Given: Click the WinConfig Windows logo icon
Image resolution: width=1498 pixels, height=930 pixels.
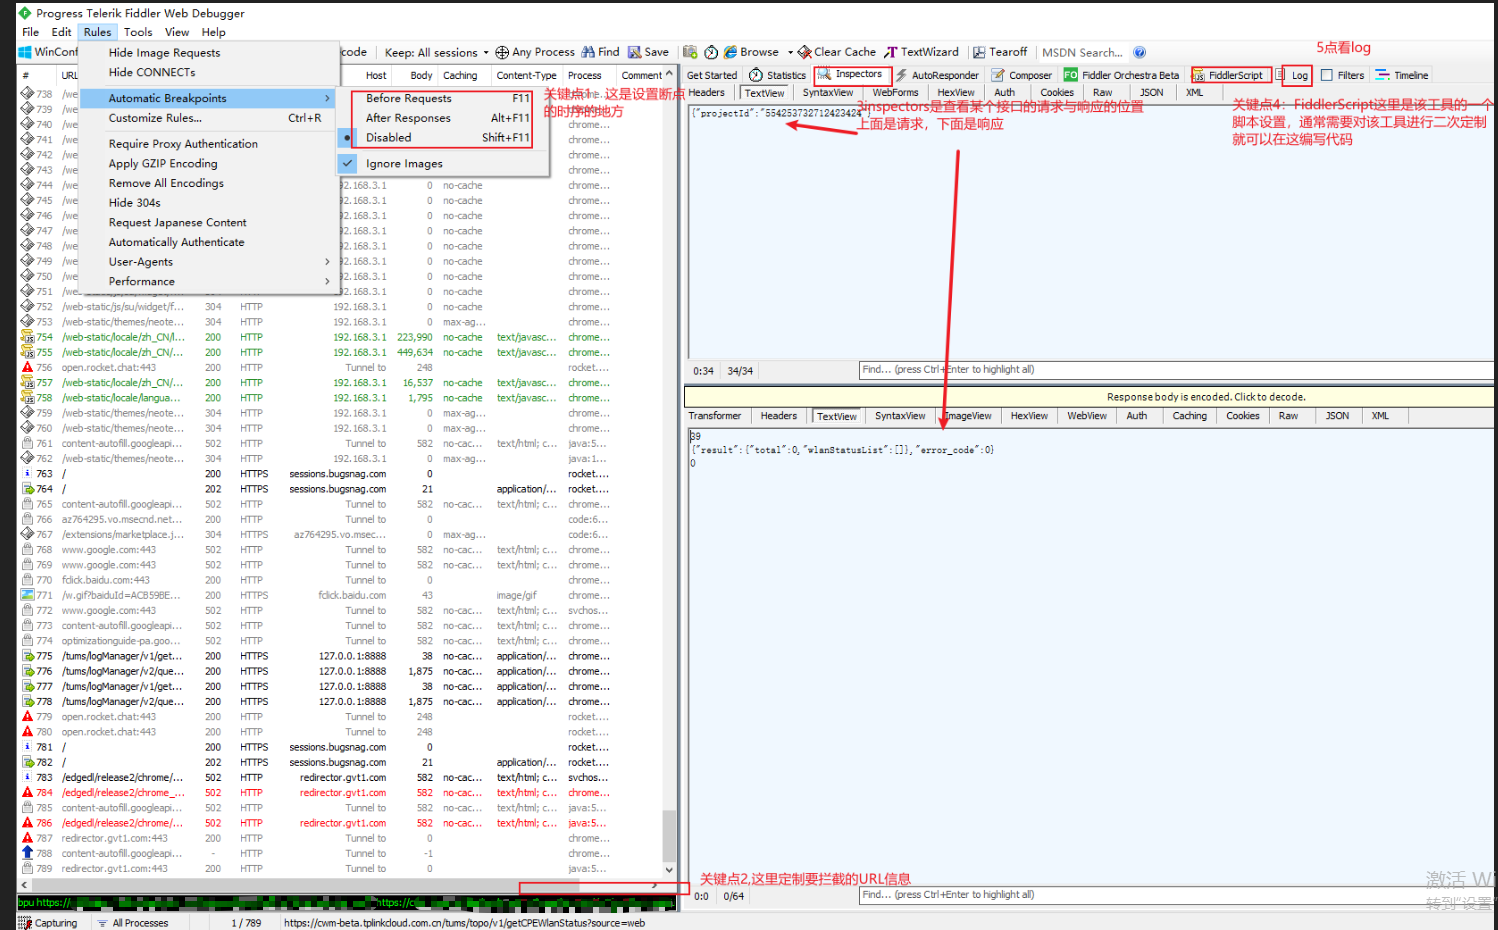Looking at the screenshot, I should tap(25, 52).
